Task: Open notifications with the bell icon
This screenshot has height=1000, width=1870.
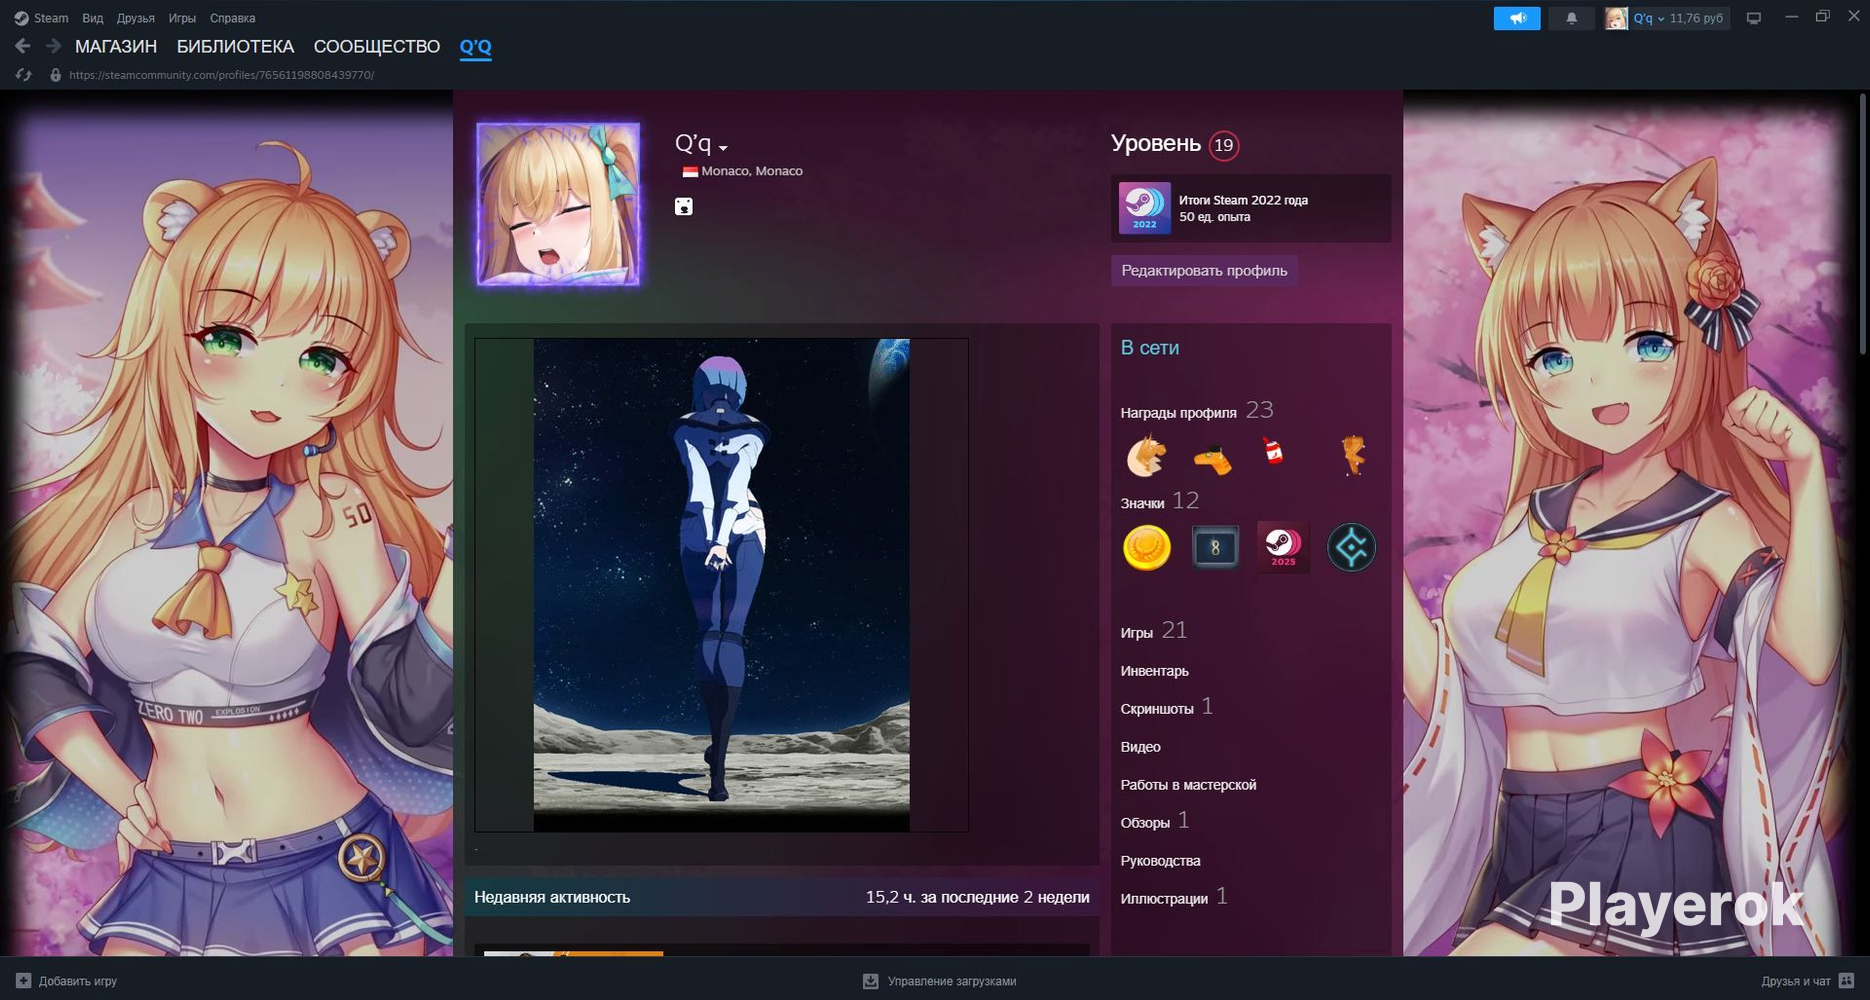Action: pyautogui.click(x=1571, y=18)
